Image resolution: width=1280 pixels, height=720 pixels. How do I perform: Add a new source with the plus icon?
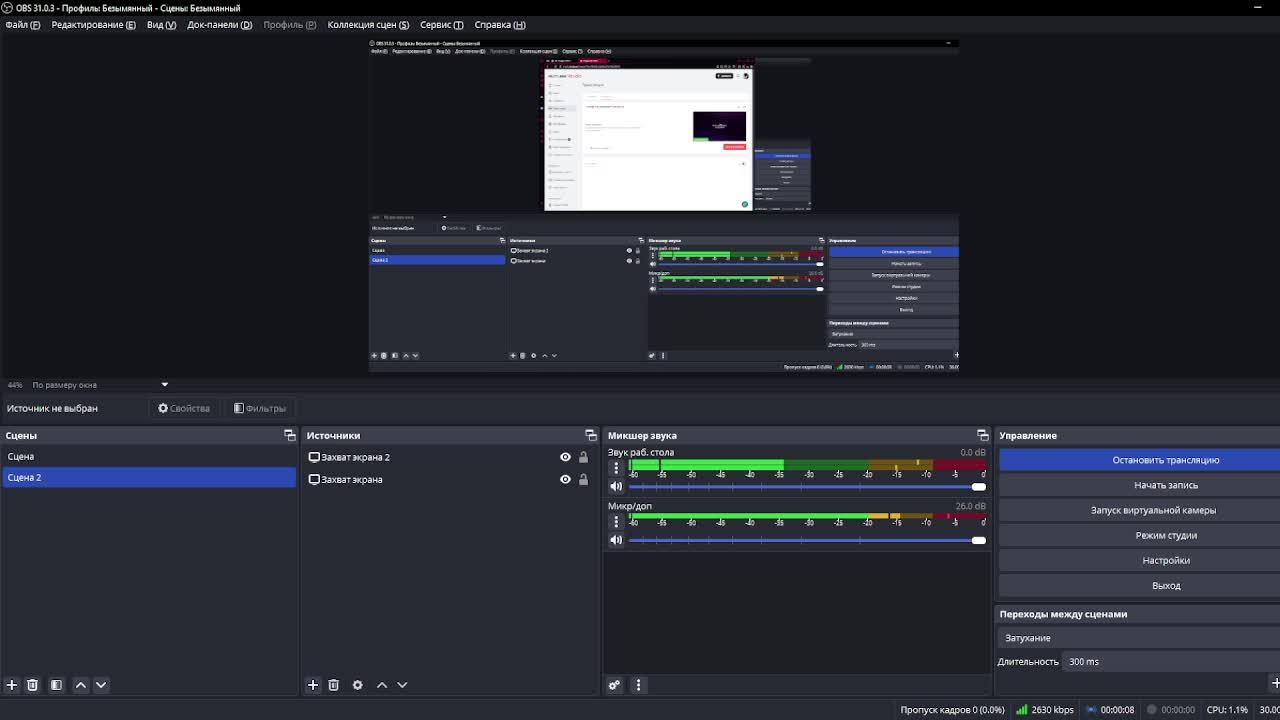point(313,685)
